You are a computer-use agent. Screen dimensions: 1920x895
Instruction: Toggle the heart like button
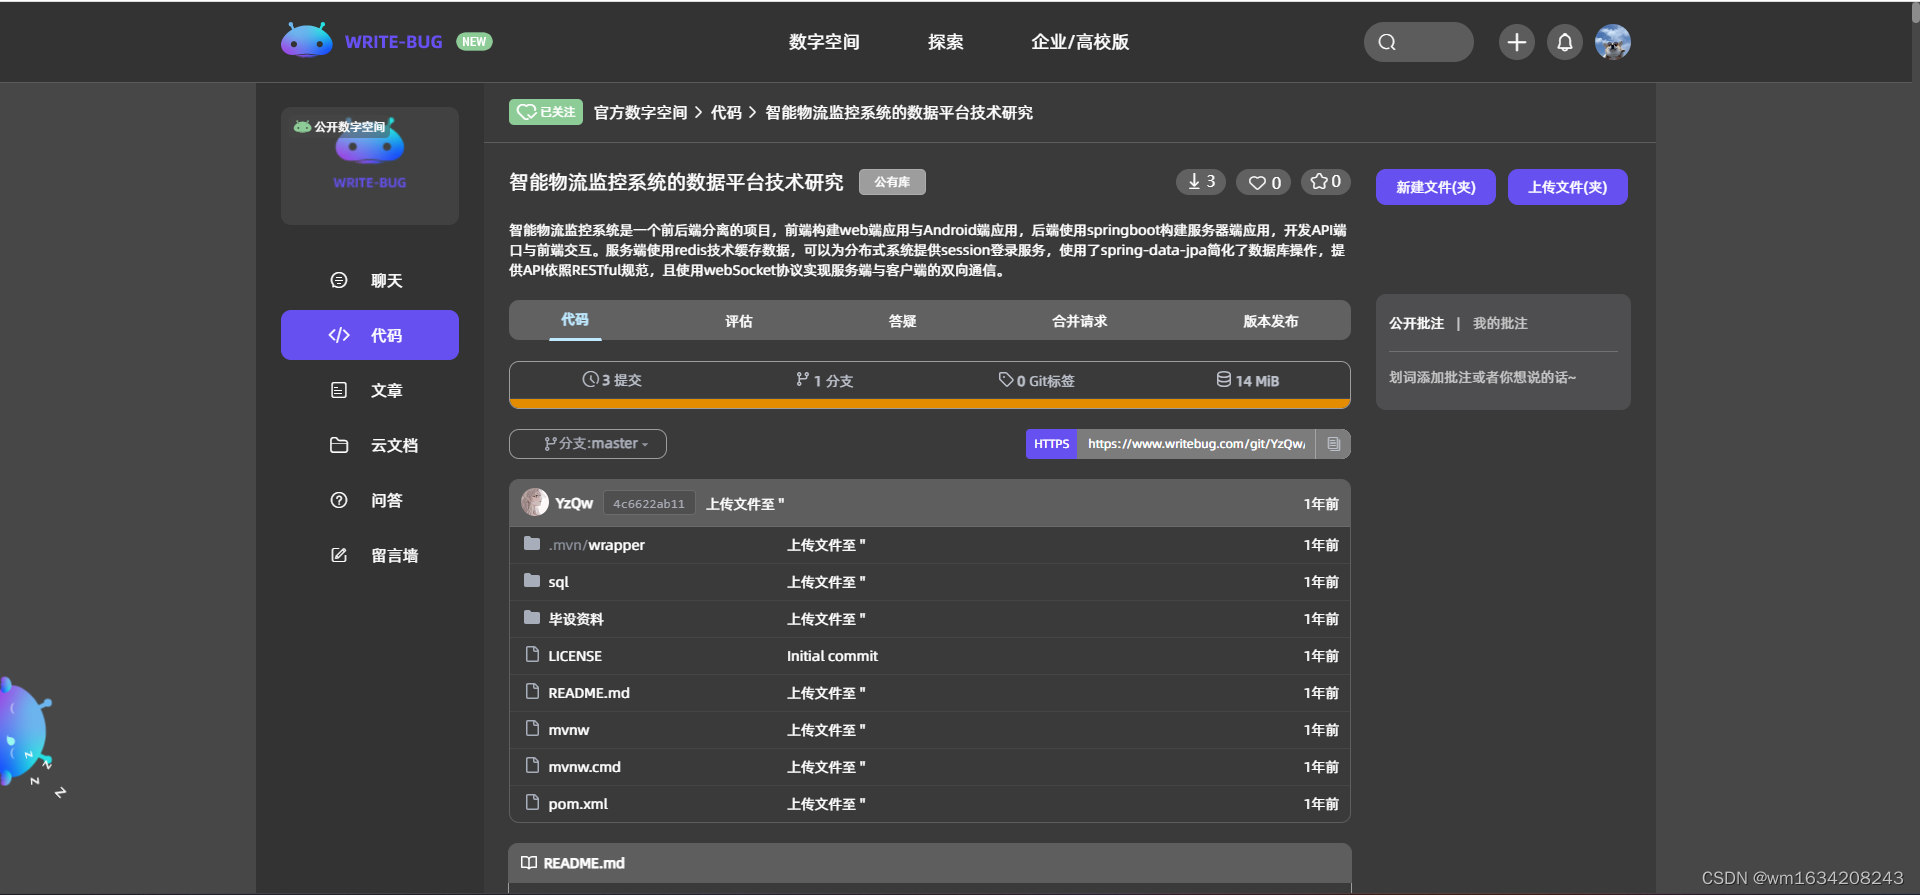point(1264,182)
